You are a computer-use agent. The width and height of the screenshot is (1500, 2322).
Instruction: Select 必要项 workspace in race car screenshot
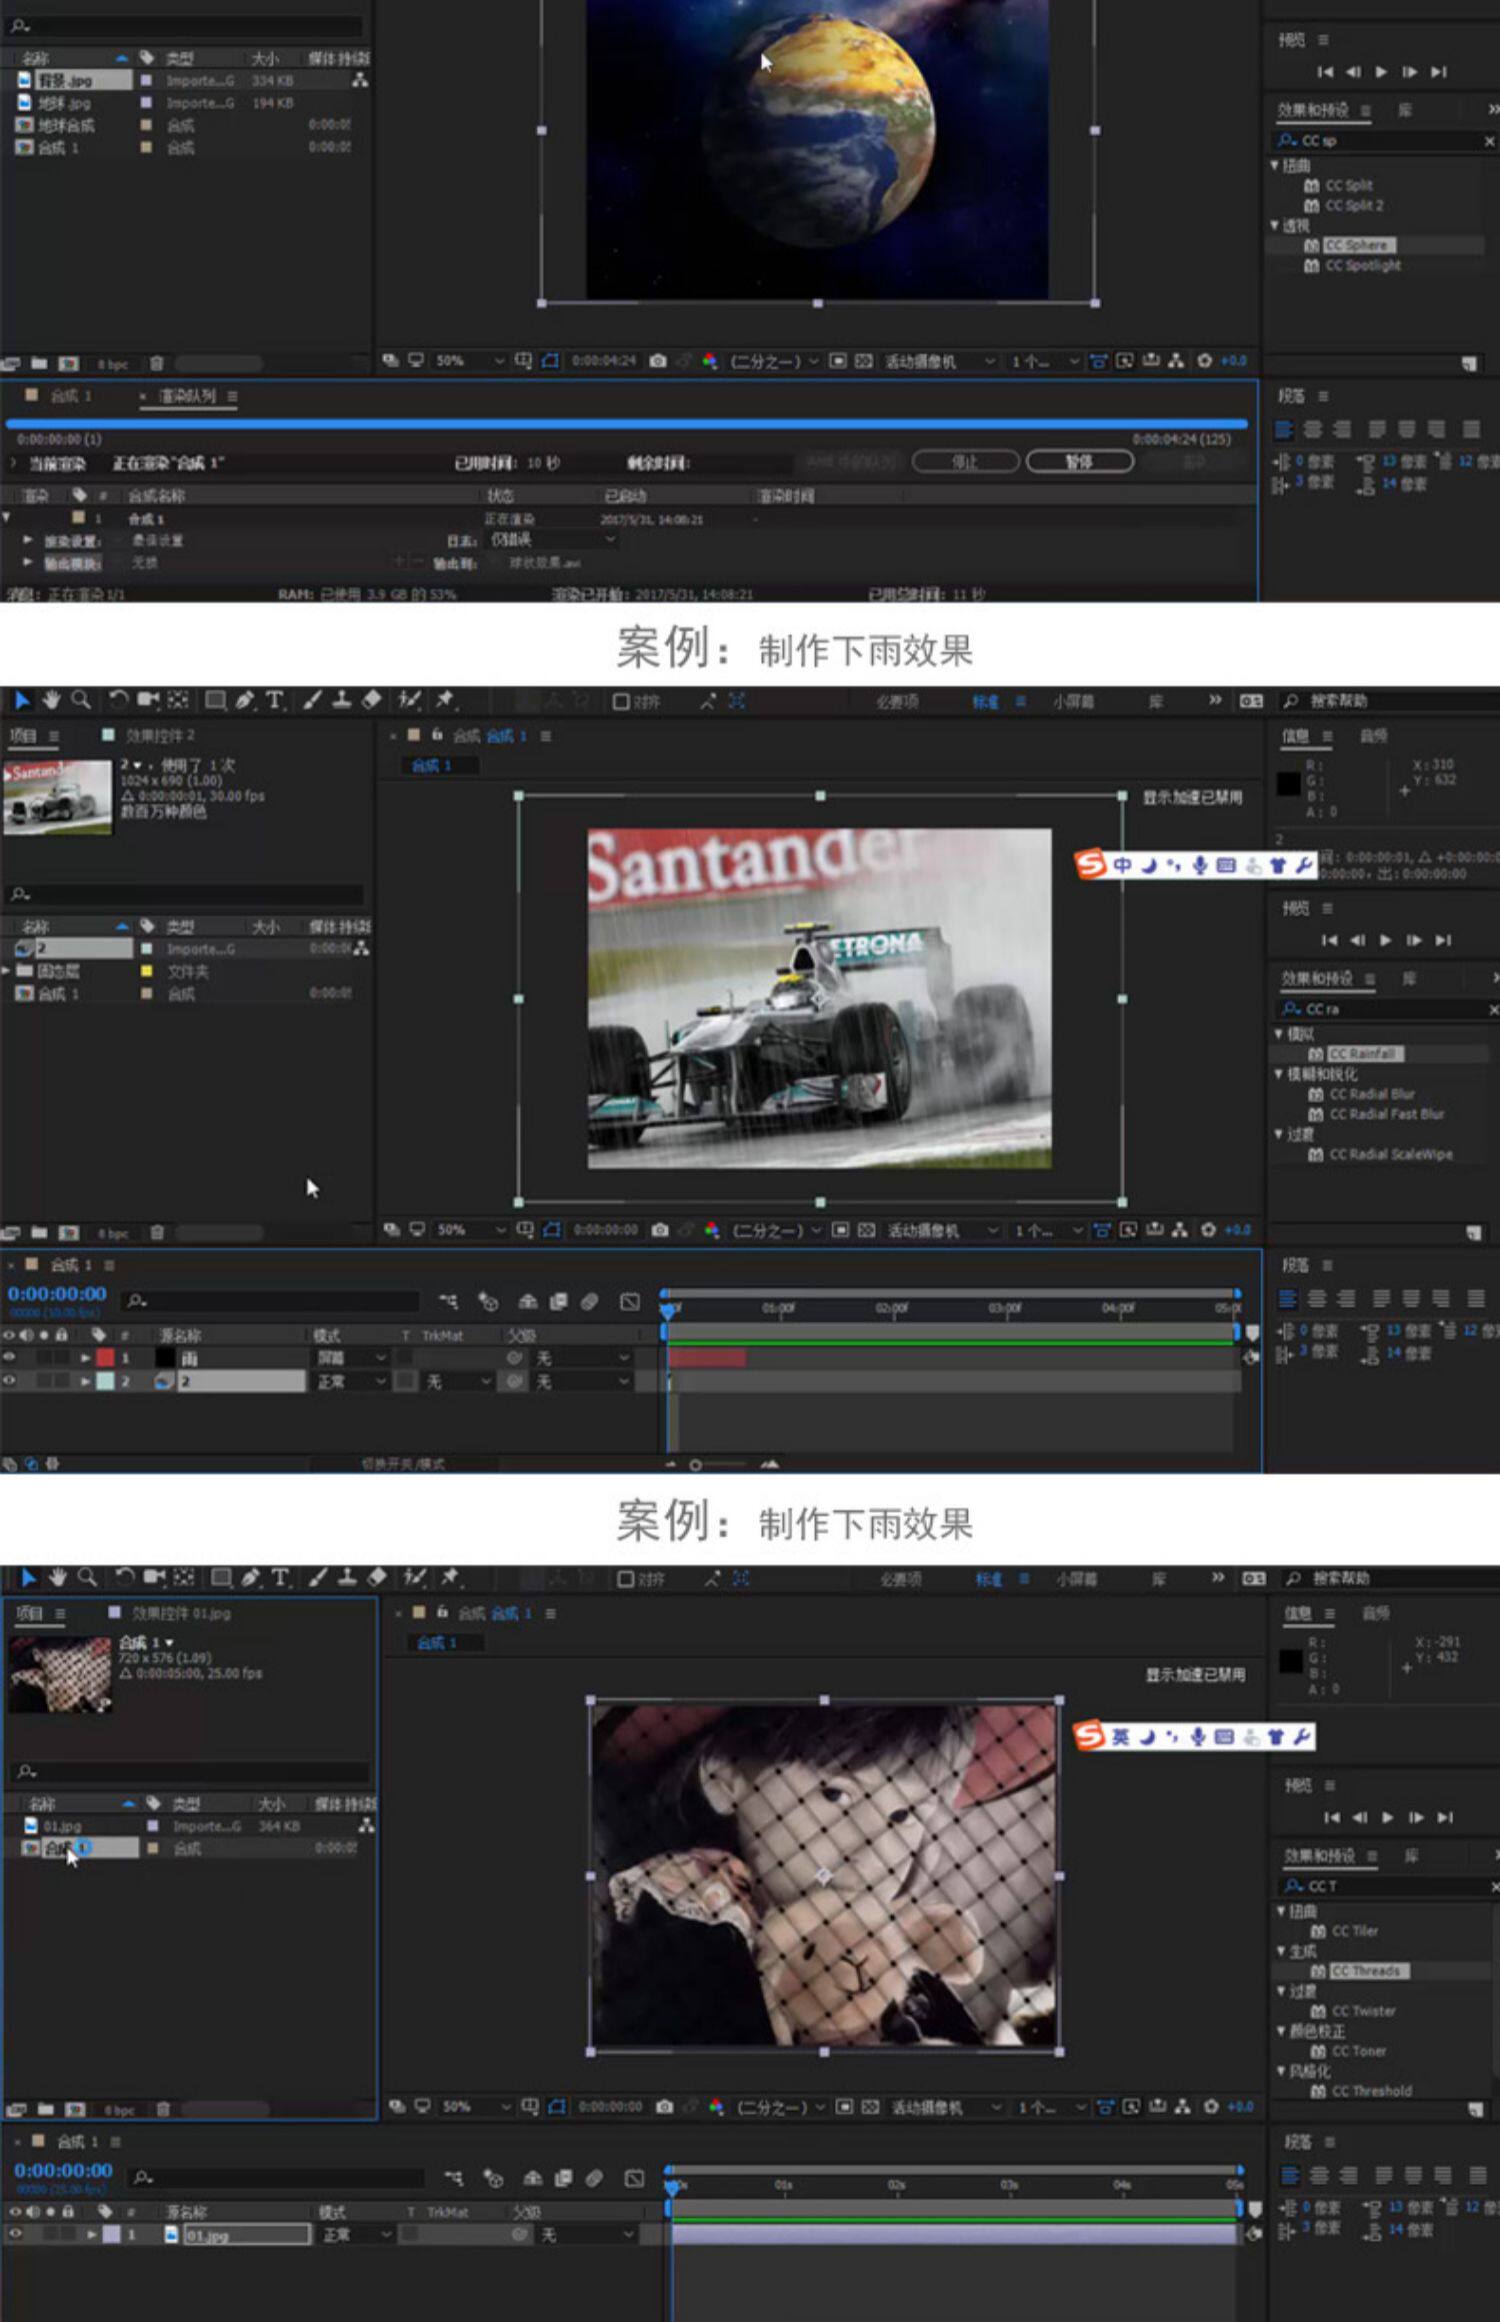pyautogui.click(x=897, y=702)
